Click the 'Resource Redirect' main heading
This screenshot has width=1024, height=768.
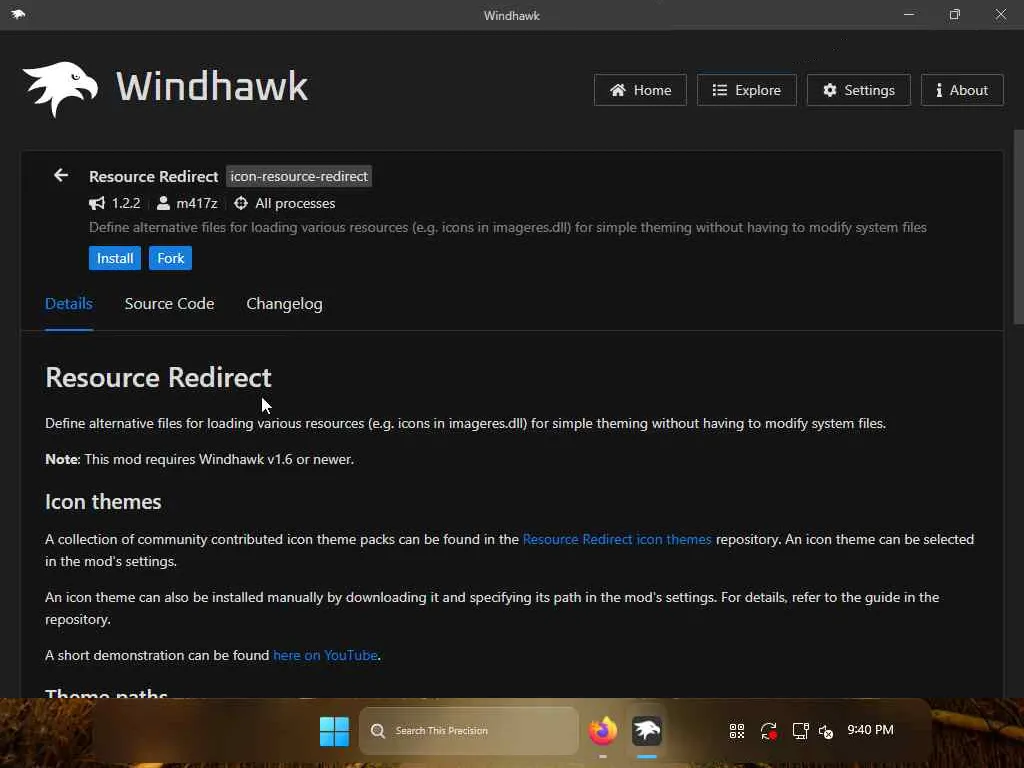[158, 377]
